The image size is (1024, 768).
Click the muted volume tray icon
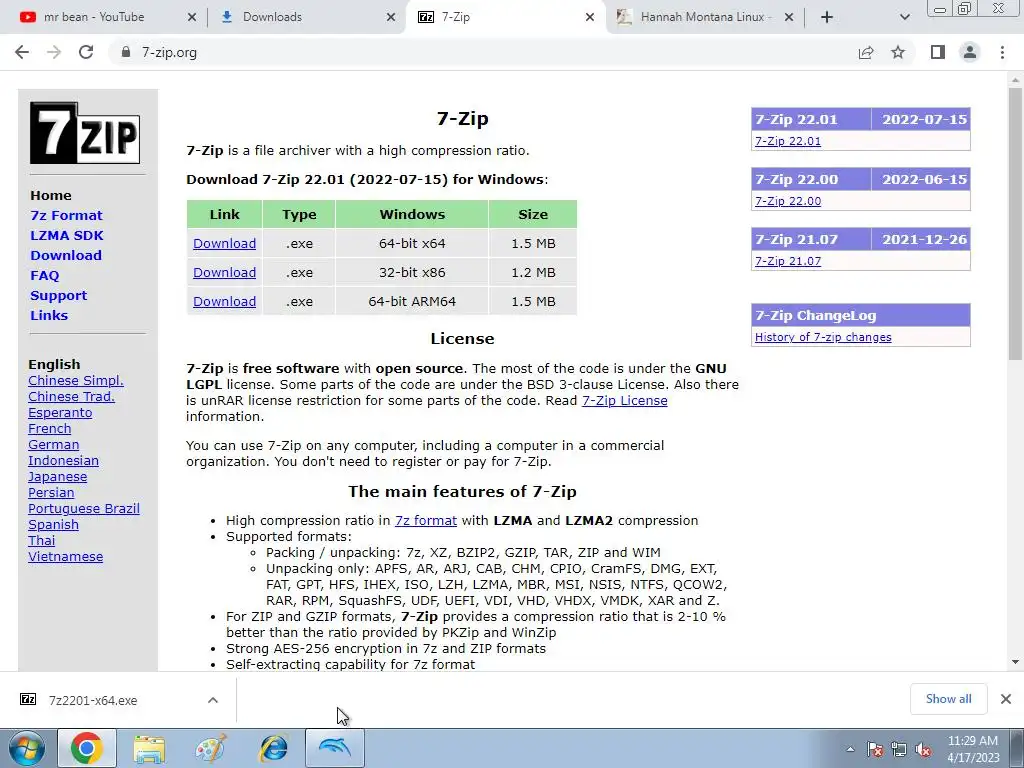click(923, 750)
